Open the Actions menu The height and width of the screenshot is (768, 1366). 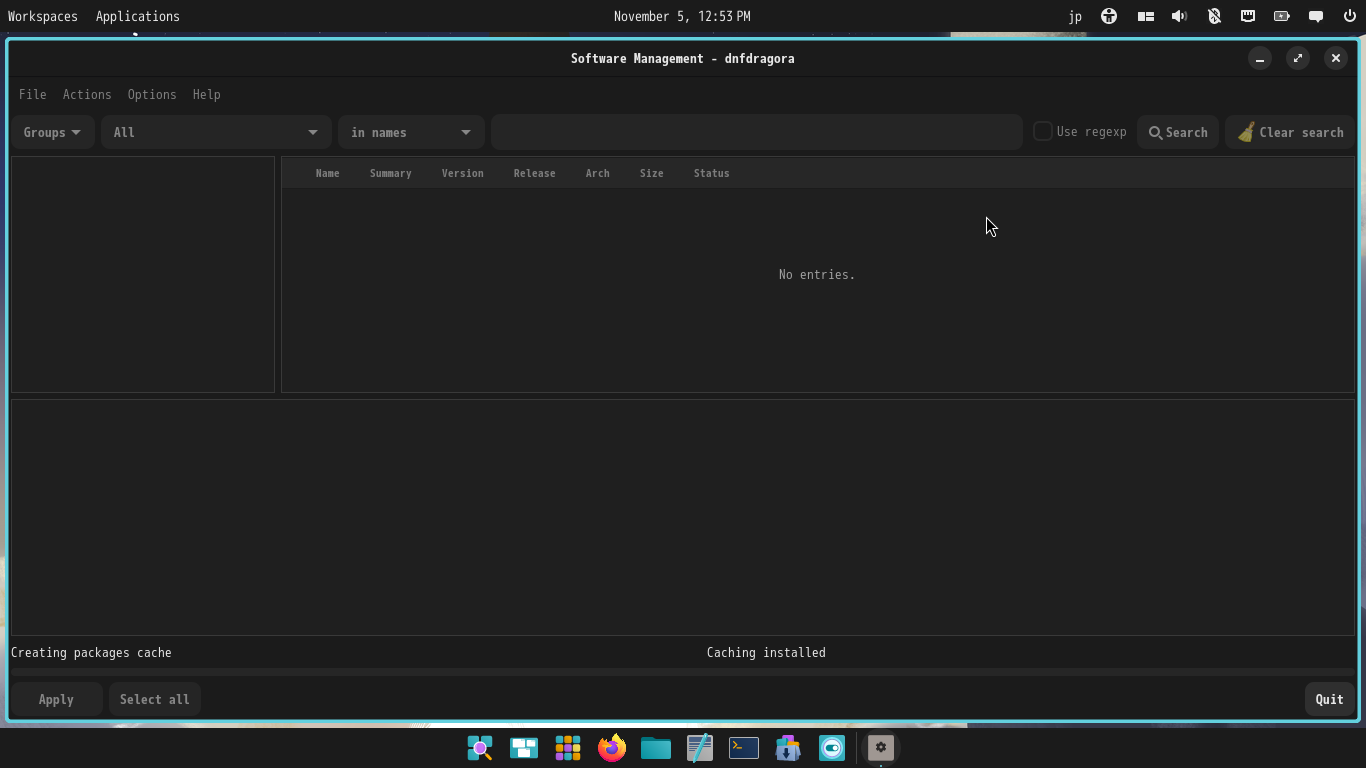tap(87, 94)
